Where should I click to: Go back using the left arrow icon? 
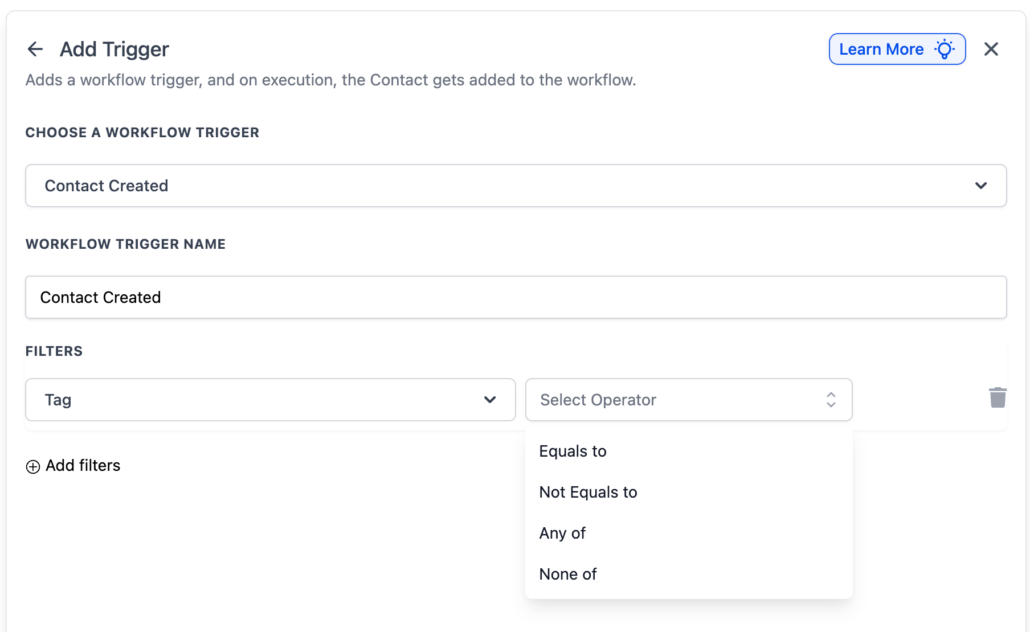pyautogui.click(x=35, y=49)
